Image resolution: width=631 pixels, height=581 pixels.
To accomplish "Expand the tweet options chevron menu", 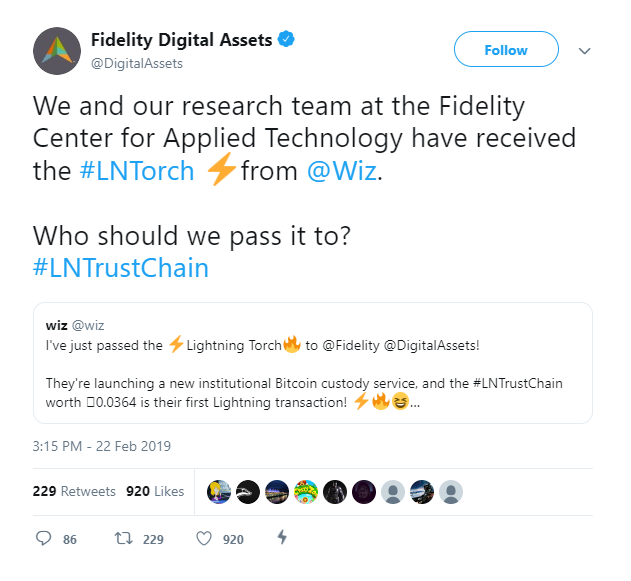I will pos(584,51).
